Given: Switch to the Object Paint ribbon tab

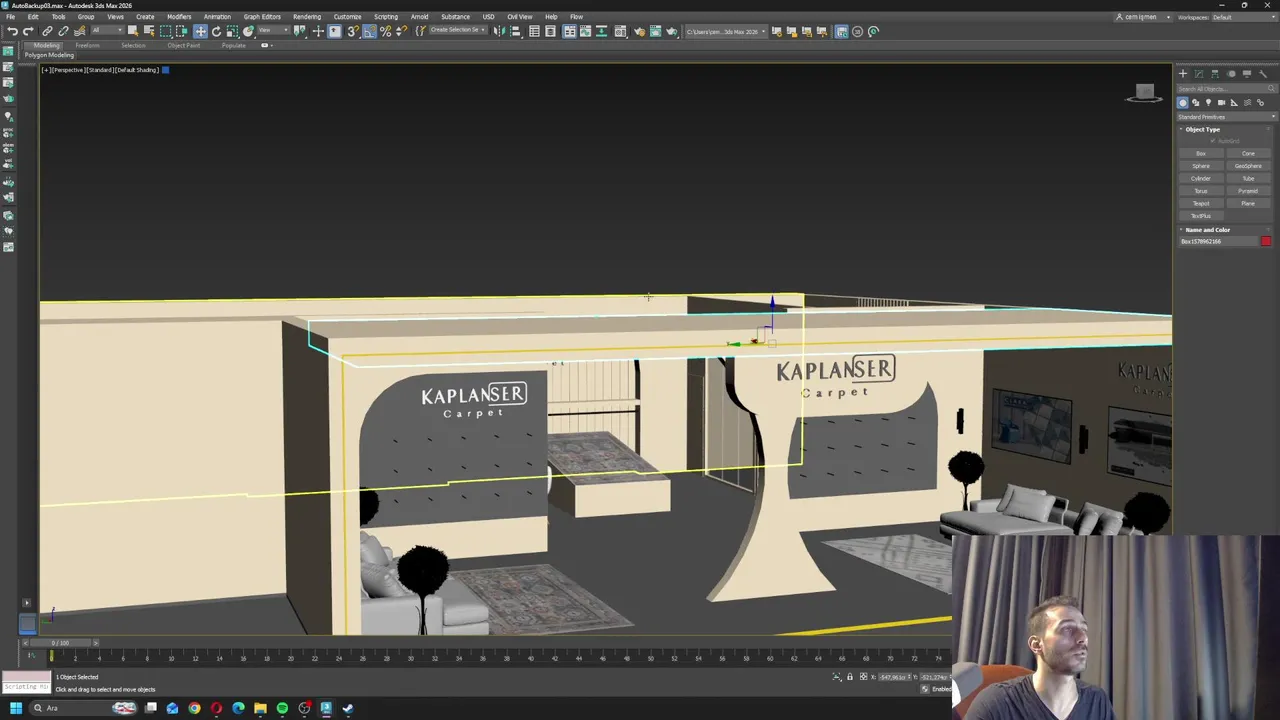Looking at the screenshot, I should coord(184,45).
